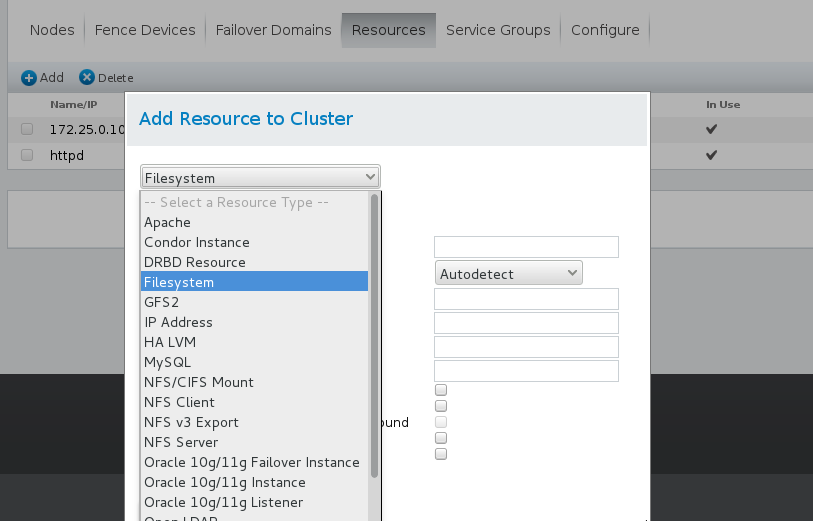Toggle the fourth checkbox in the dialog form

click(x=441, y=438)
